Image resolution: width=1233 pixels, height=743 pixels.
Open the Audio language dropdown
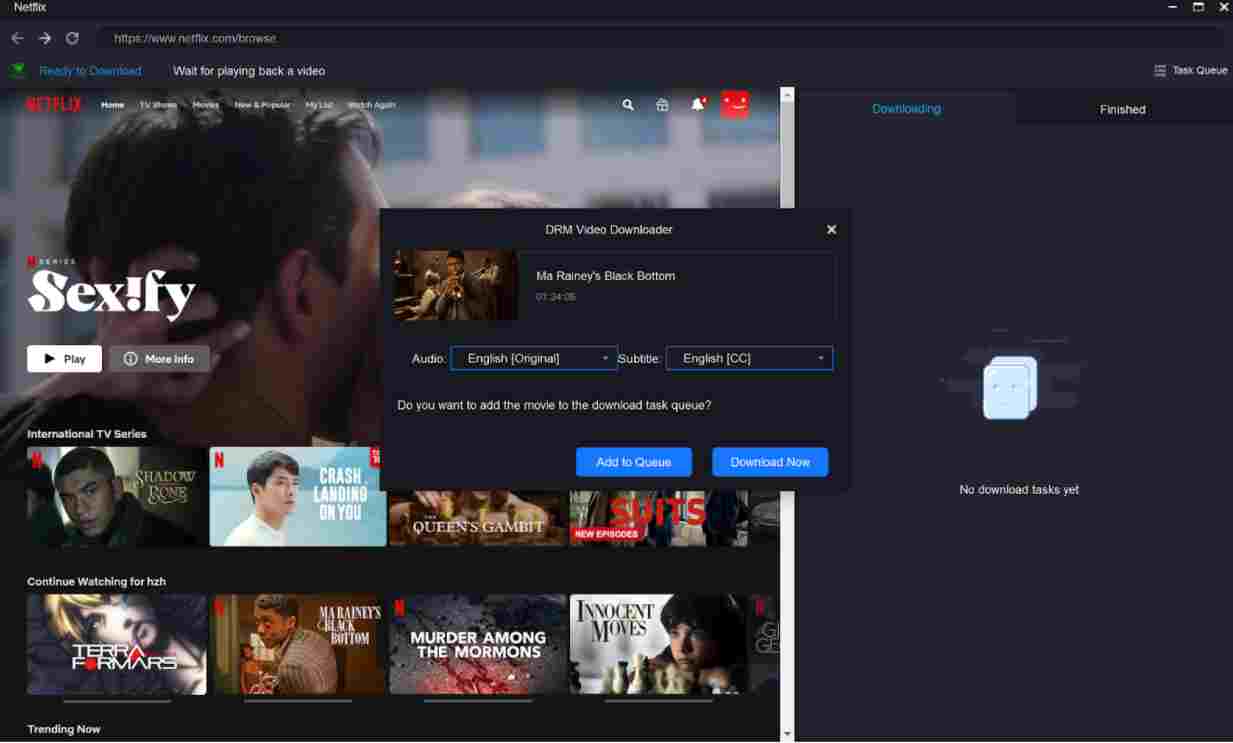pos(534,358)
